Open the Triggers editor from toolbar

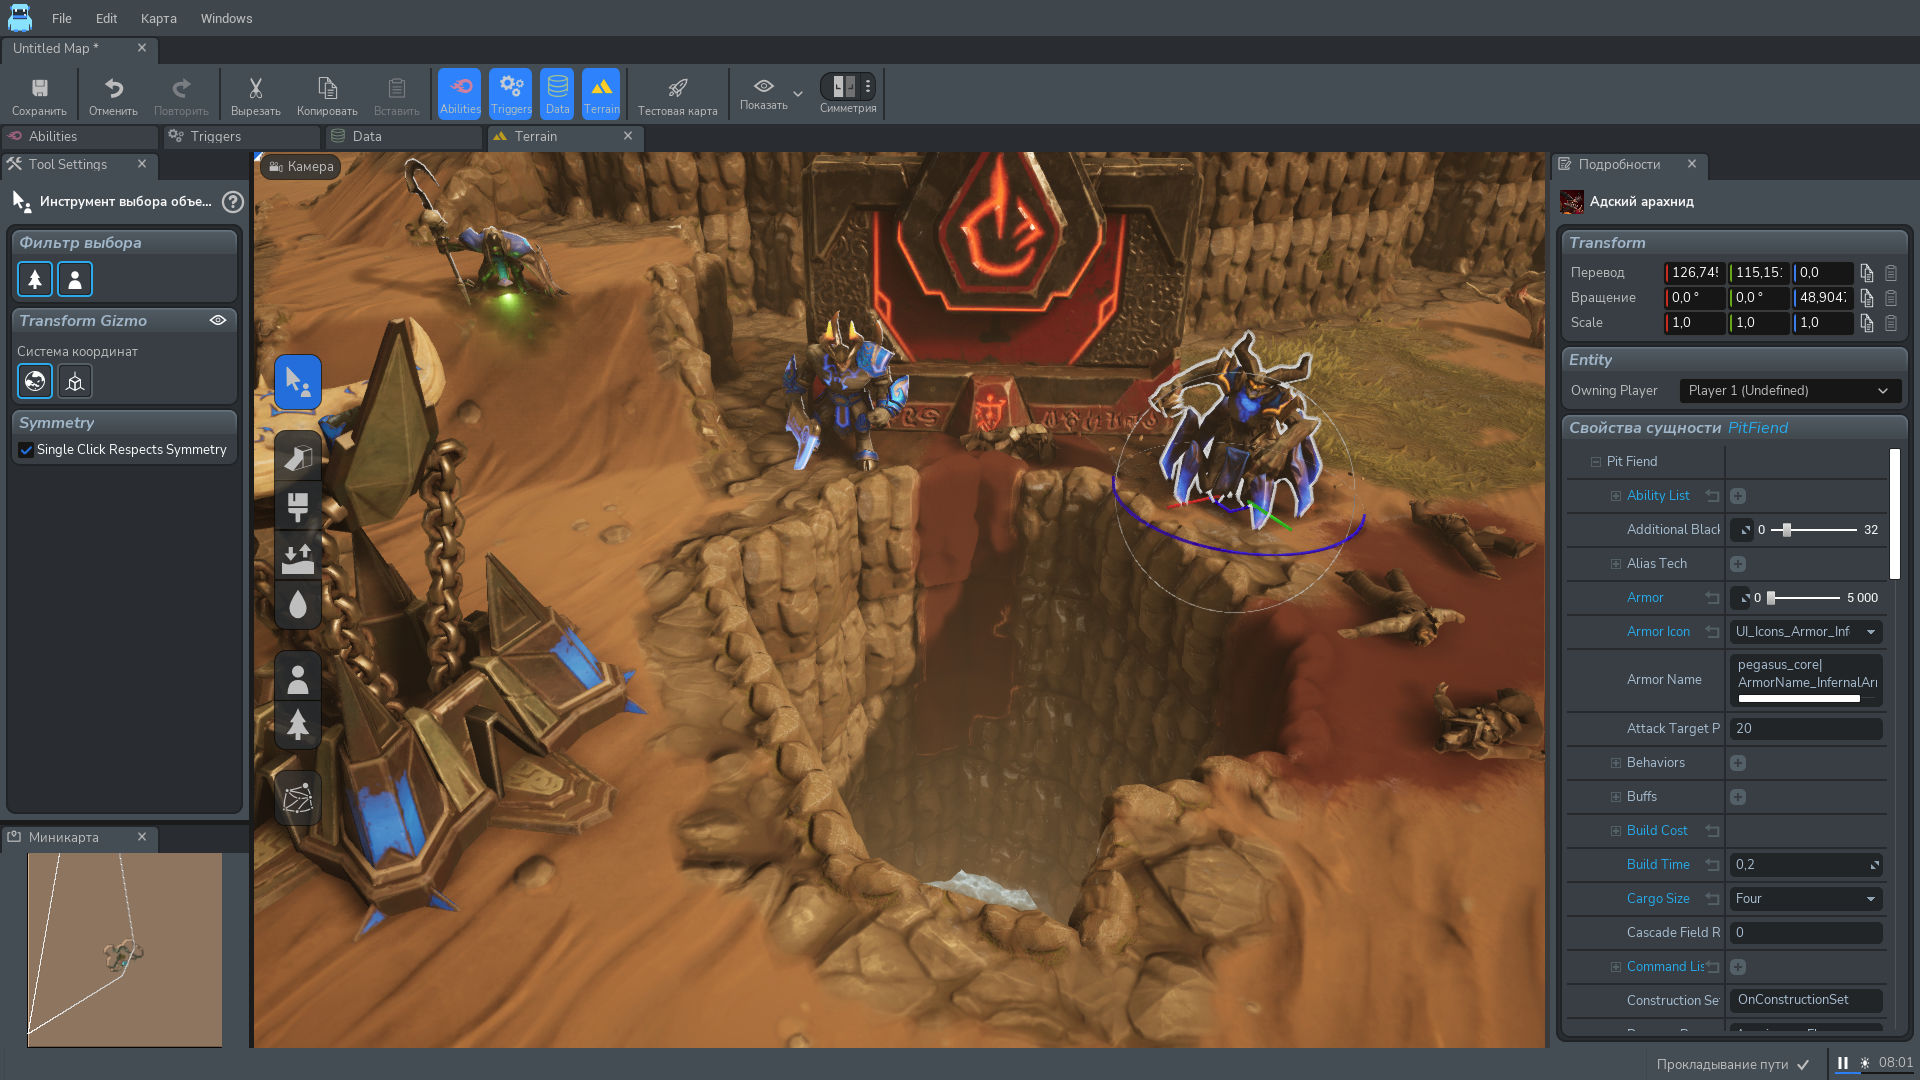[x=511, y=94]
